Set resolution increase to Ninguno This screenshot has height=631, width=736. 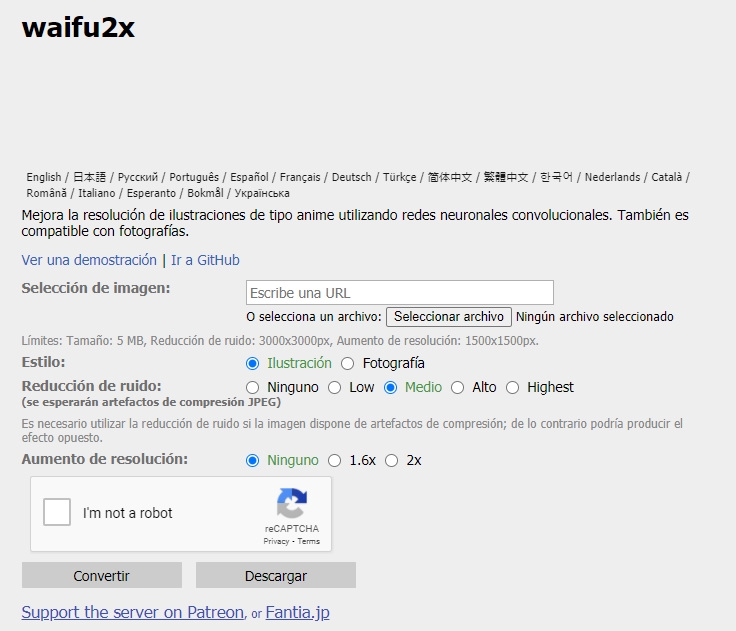pyautogui.click(x=253, y=461)
